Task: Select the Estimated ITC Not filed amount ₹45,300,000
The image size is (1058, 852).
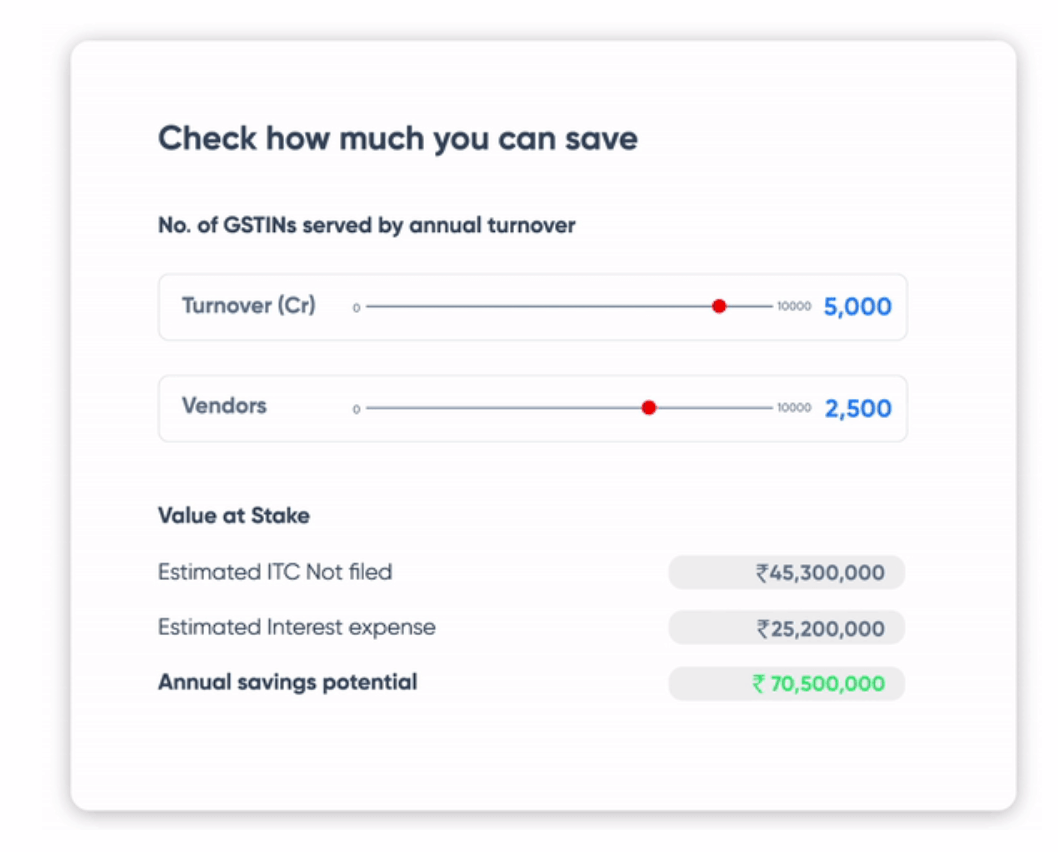Action: pos(820,573)
